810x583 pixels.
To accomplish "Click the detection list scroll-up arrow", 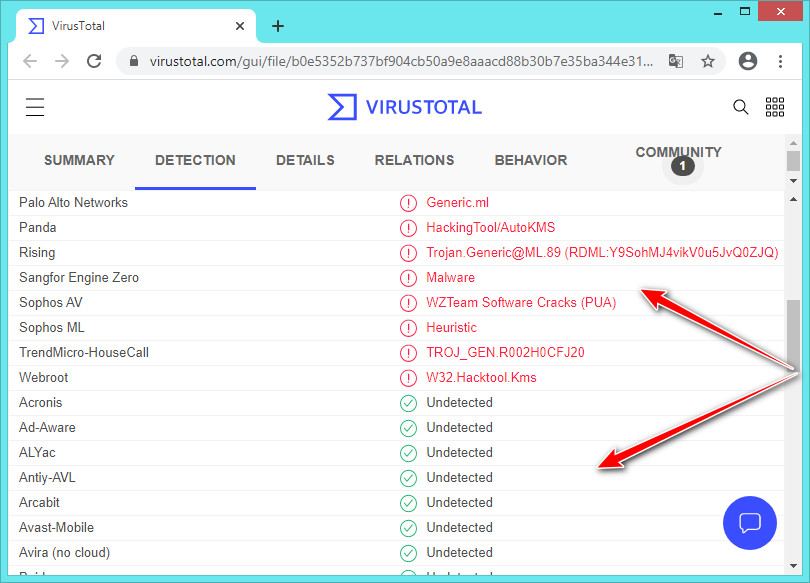I will [x=793, y=199].
